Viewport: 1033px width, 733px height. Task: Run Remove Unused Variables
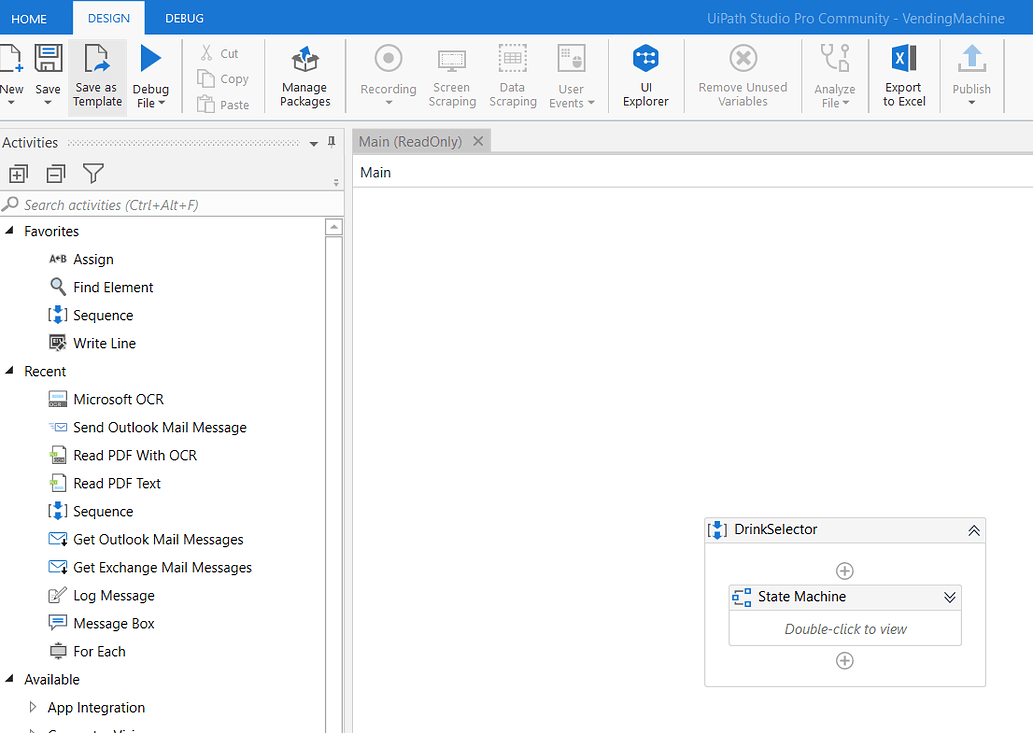(742, 75)
